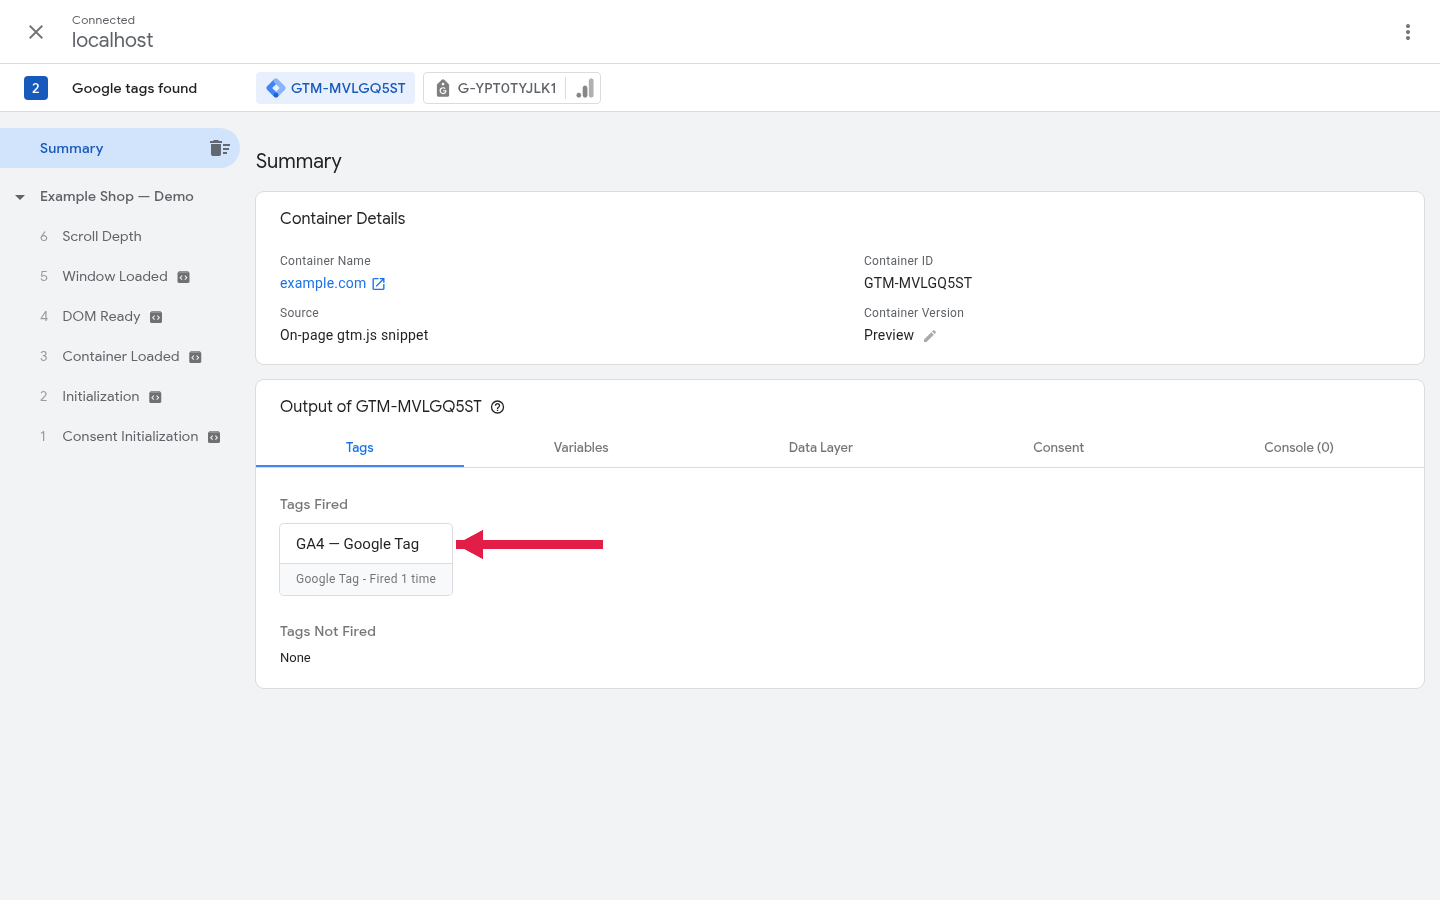
Task: Click the Analytics bar chart icon
Action: (586, 88)
